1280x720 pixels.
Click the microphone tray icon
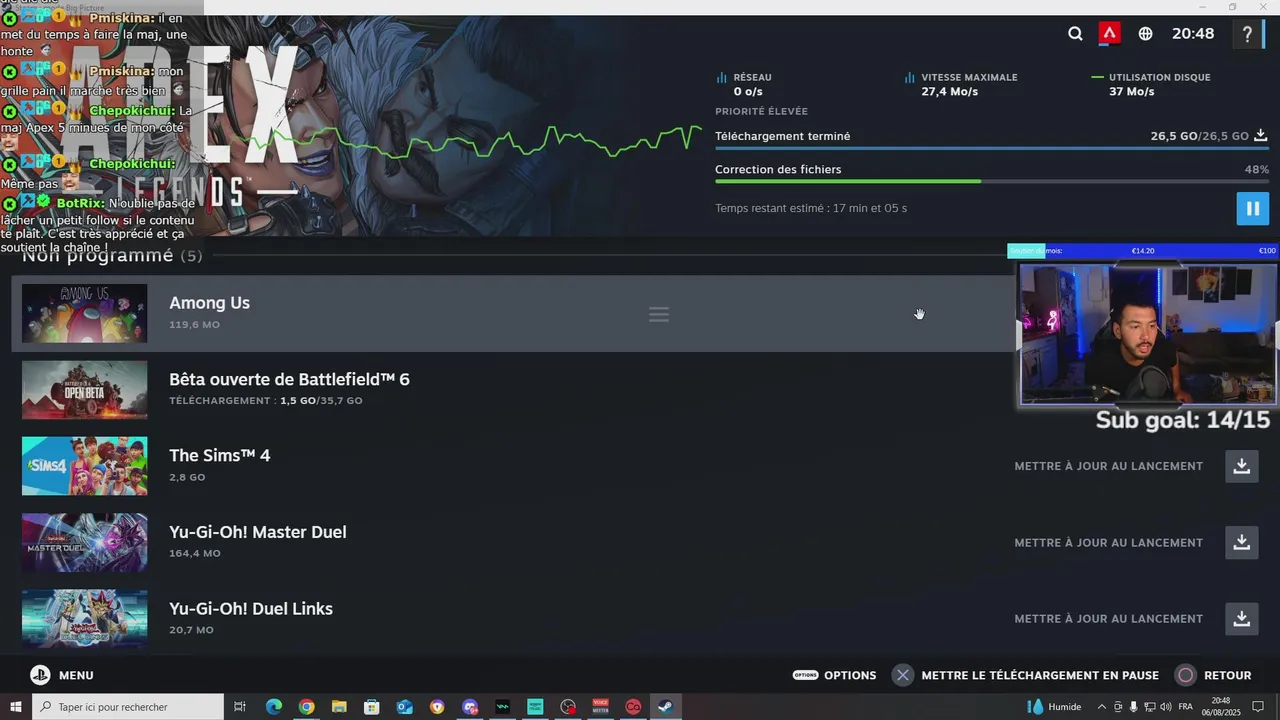1133,707
